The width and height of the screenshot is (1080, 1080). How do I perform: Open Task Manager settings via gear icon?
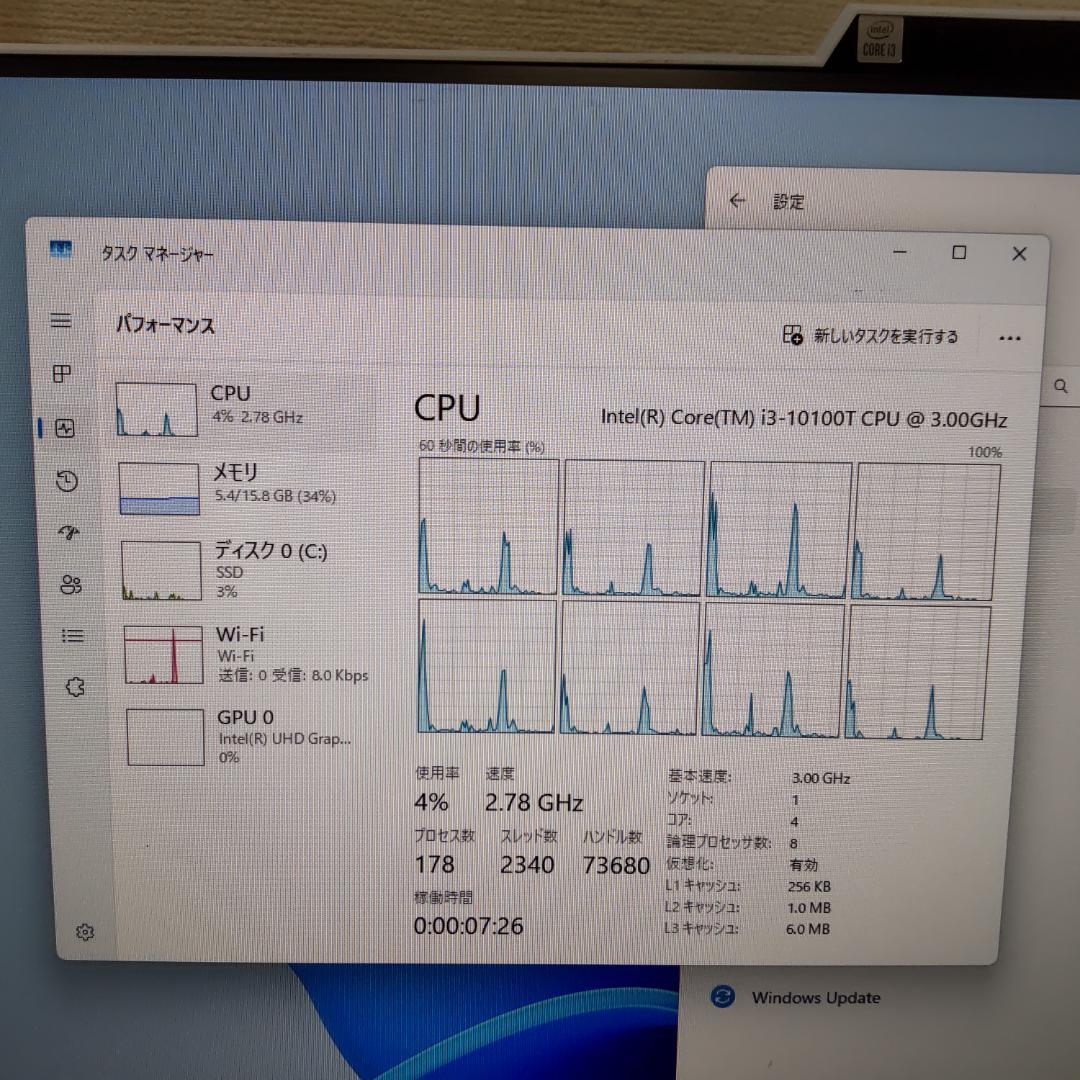85,932
